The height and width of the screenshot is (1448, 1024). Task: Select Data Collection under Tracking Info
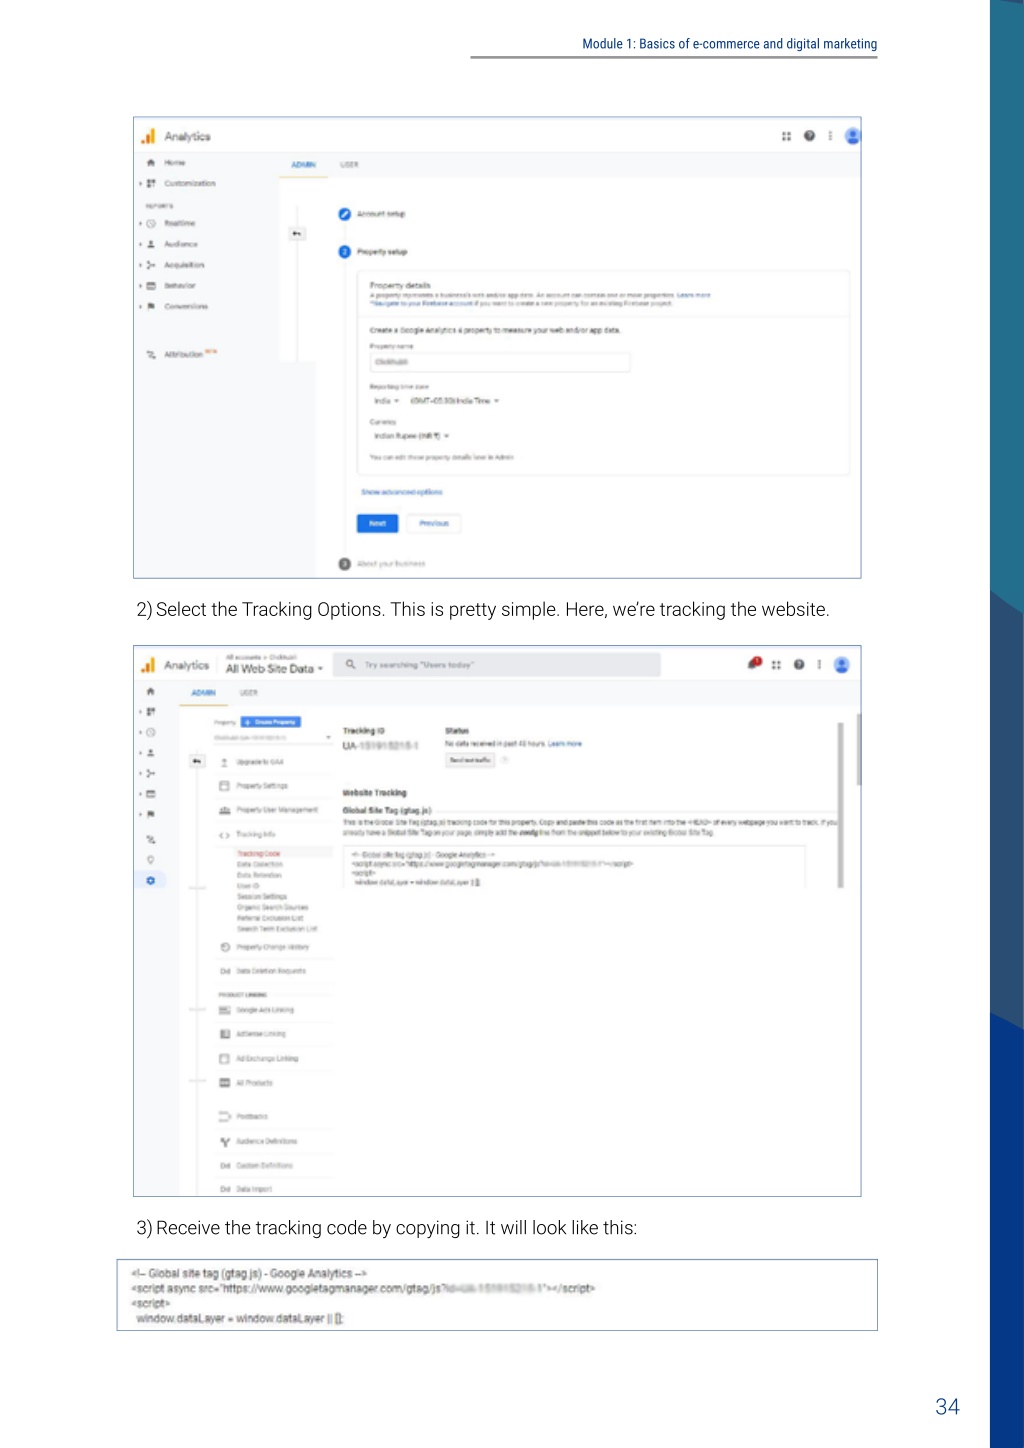260,865
